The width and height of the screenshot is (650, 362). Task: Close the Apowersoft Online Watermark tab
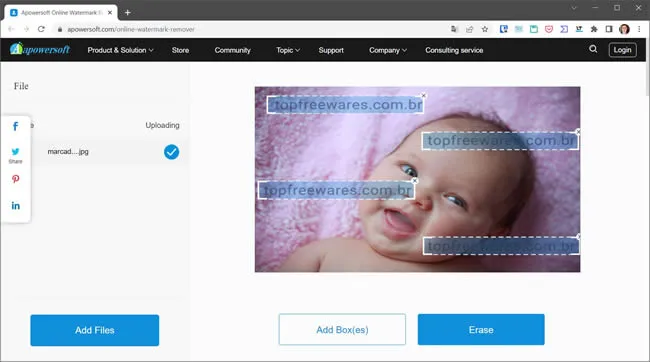(110, 13)
